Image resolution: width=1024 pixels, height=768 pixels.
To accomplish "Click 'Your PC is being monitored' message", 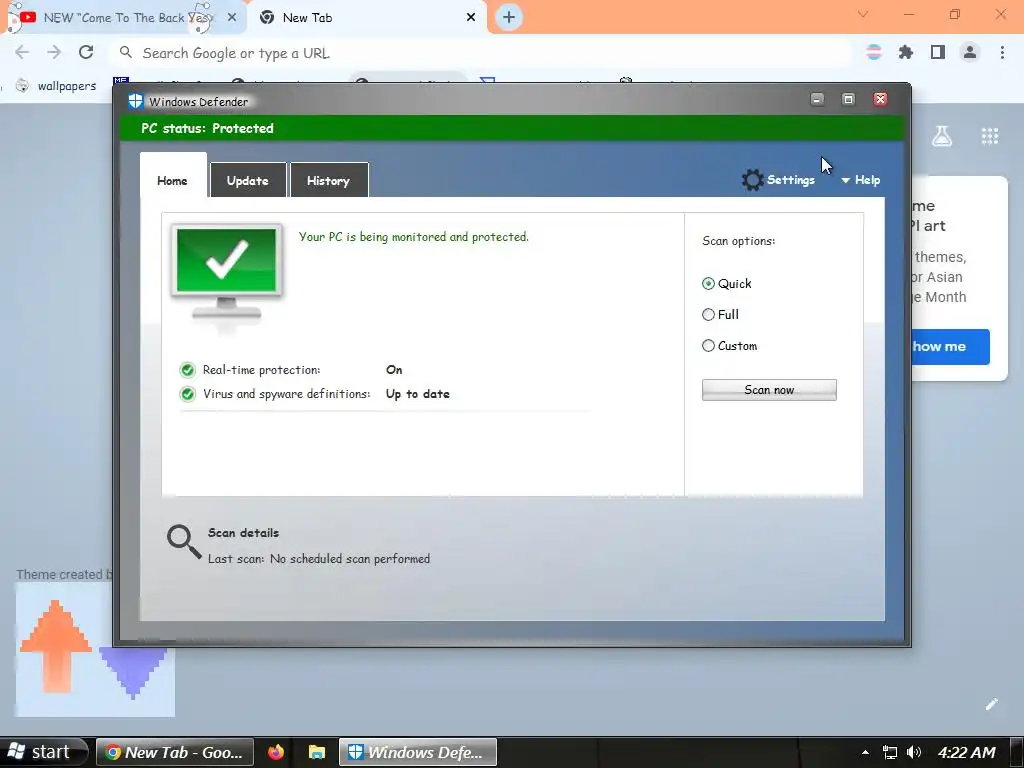I will (x=413, y=237).
